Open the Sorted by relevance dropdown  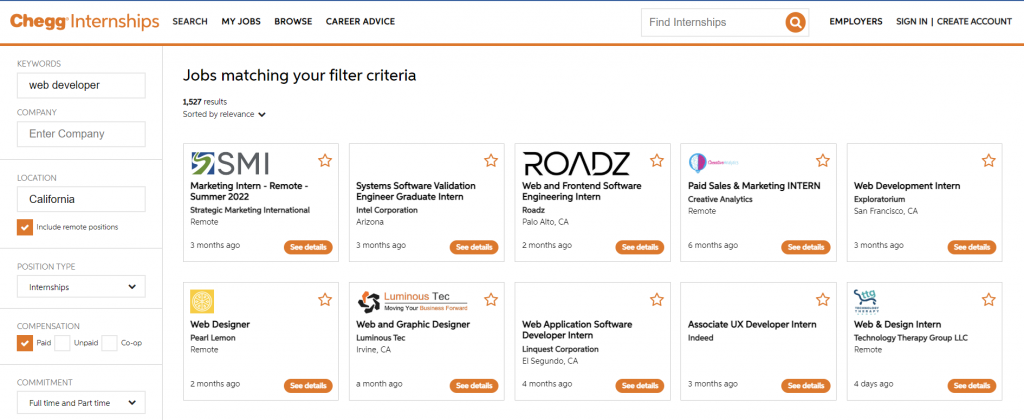225,114
